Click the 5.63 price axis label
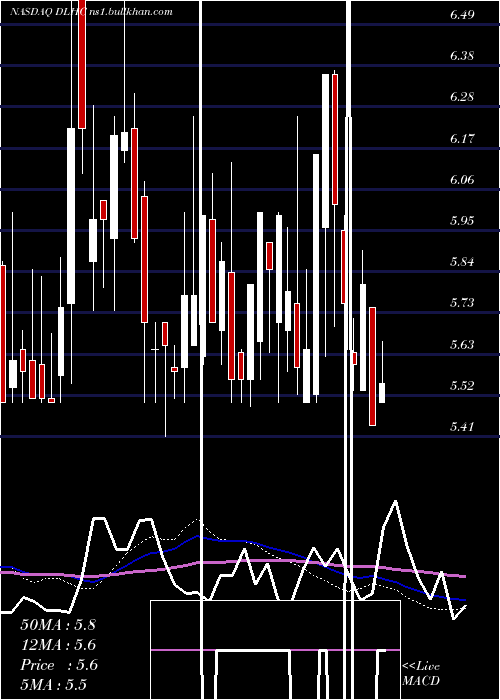 click(462, 344)
